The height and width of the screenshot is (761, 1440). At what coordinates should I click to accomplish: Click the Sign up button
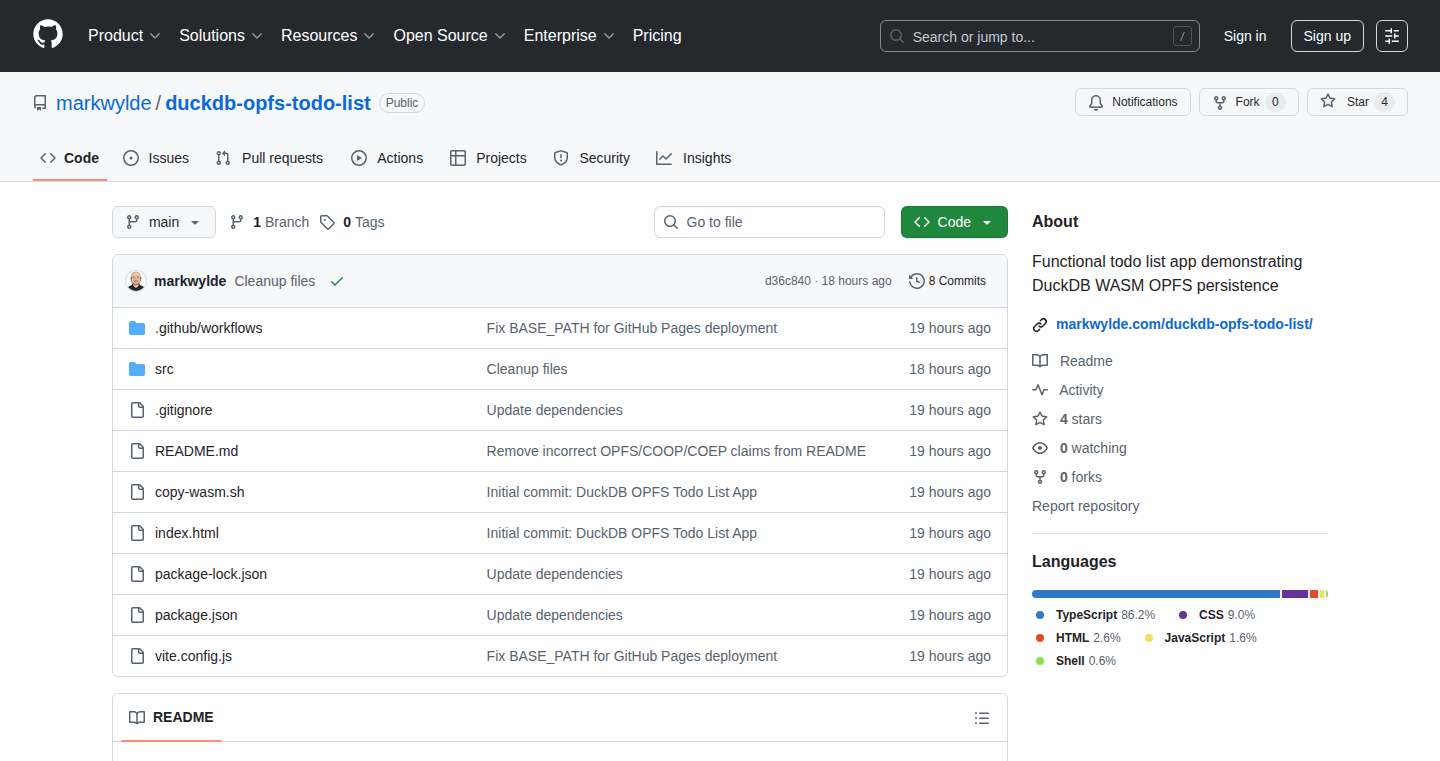click(x=1327, y=36)
